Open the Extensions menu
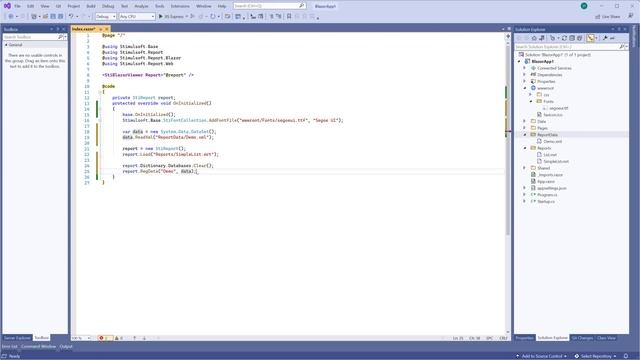This screenshot has height=360, width=640. (x=180, y=6)
